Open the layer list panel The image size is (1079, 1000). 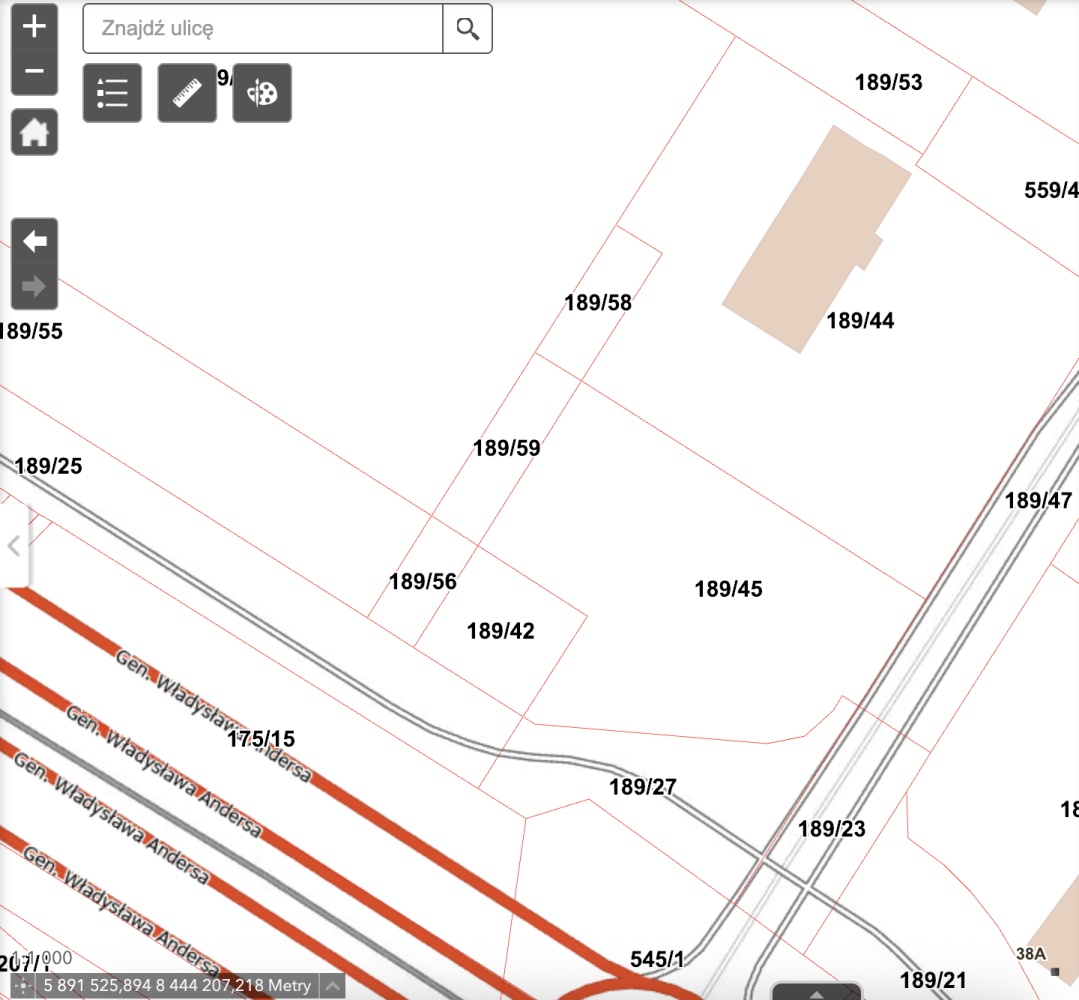[112, 93]
